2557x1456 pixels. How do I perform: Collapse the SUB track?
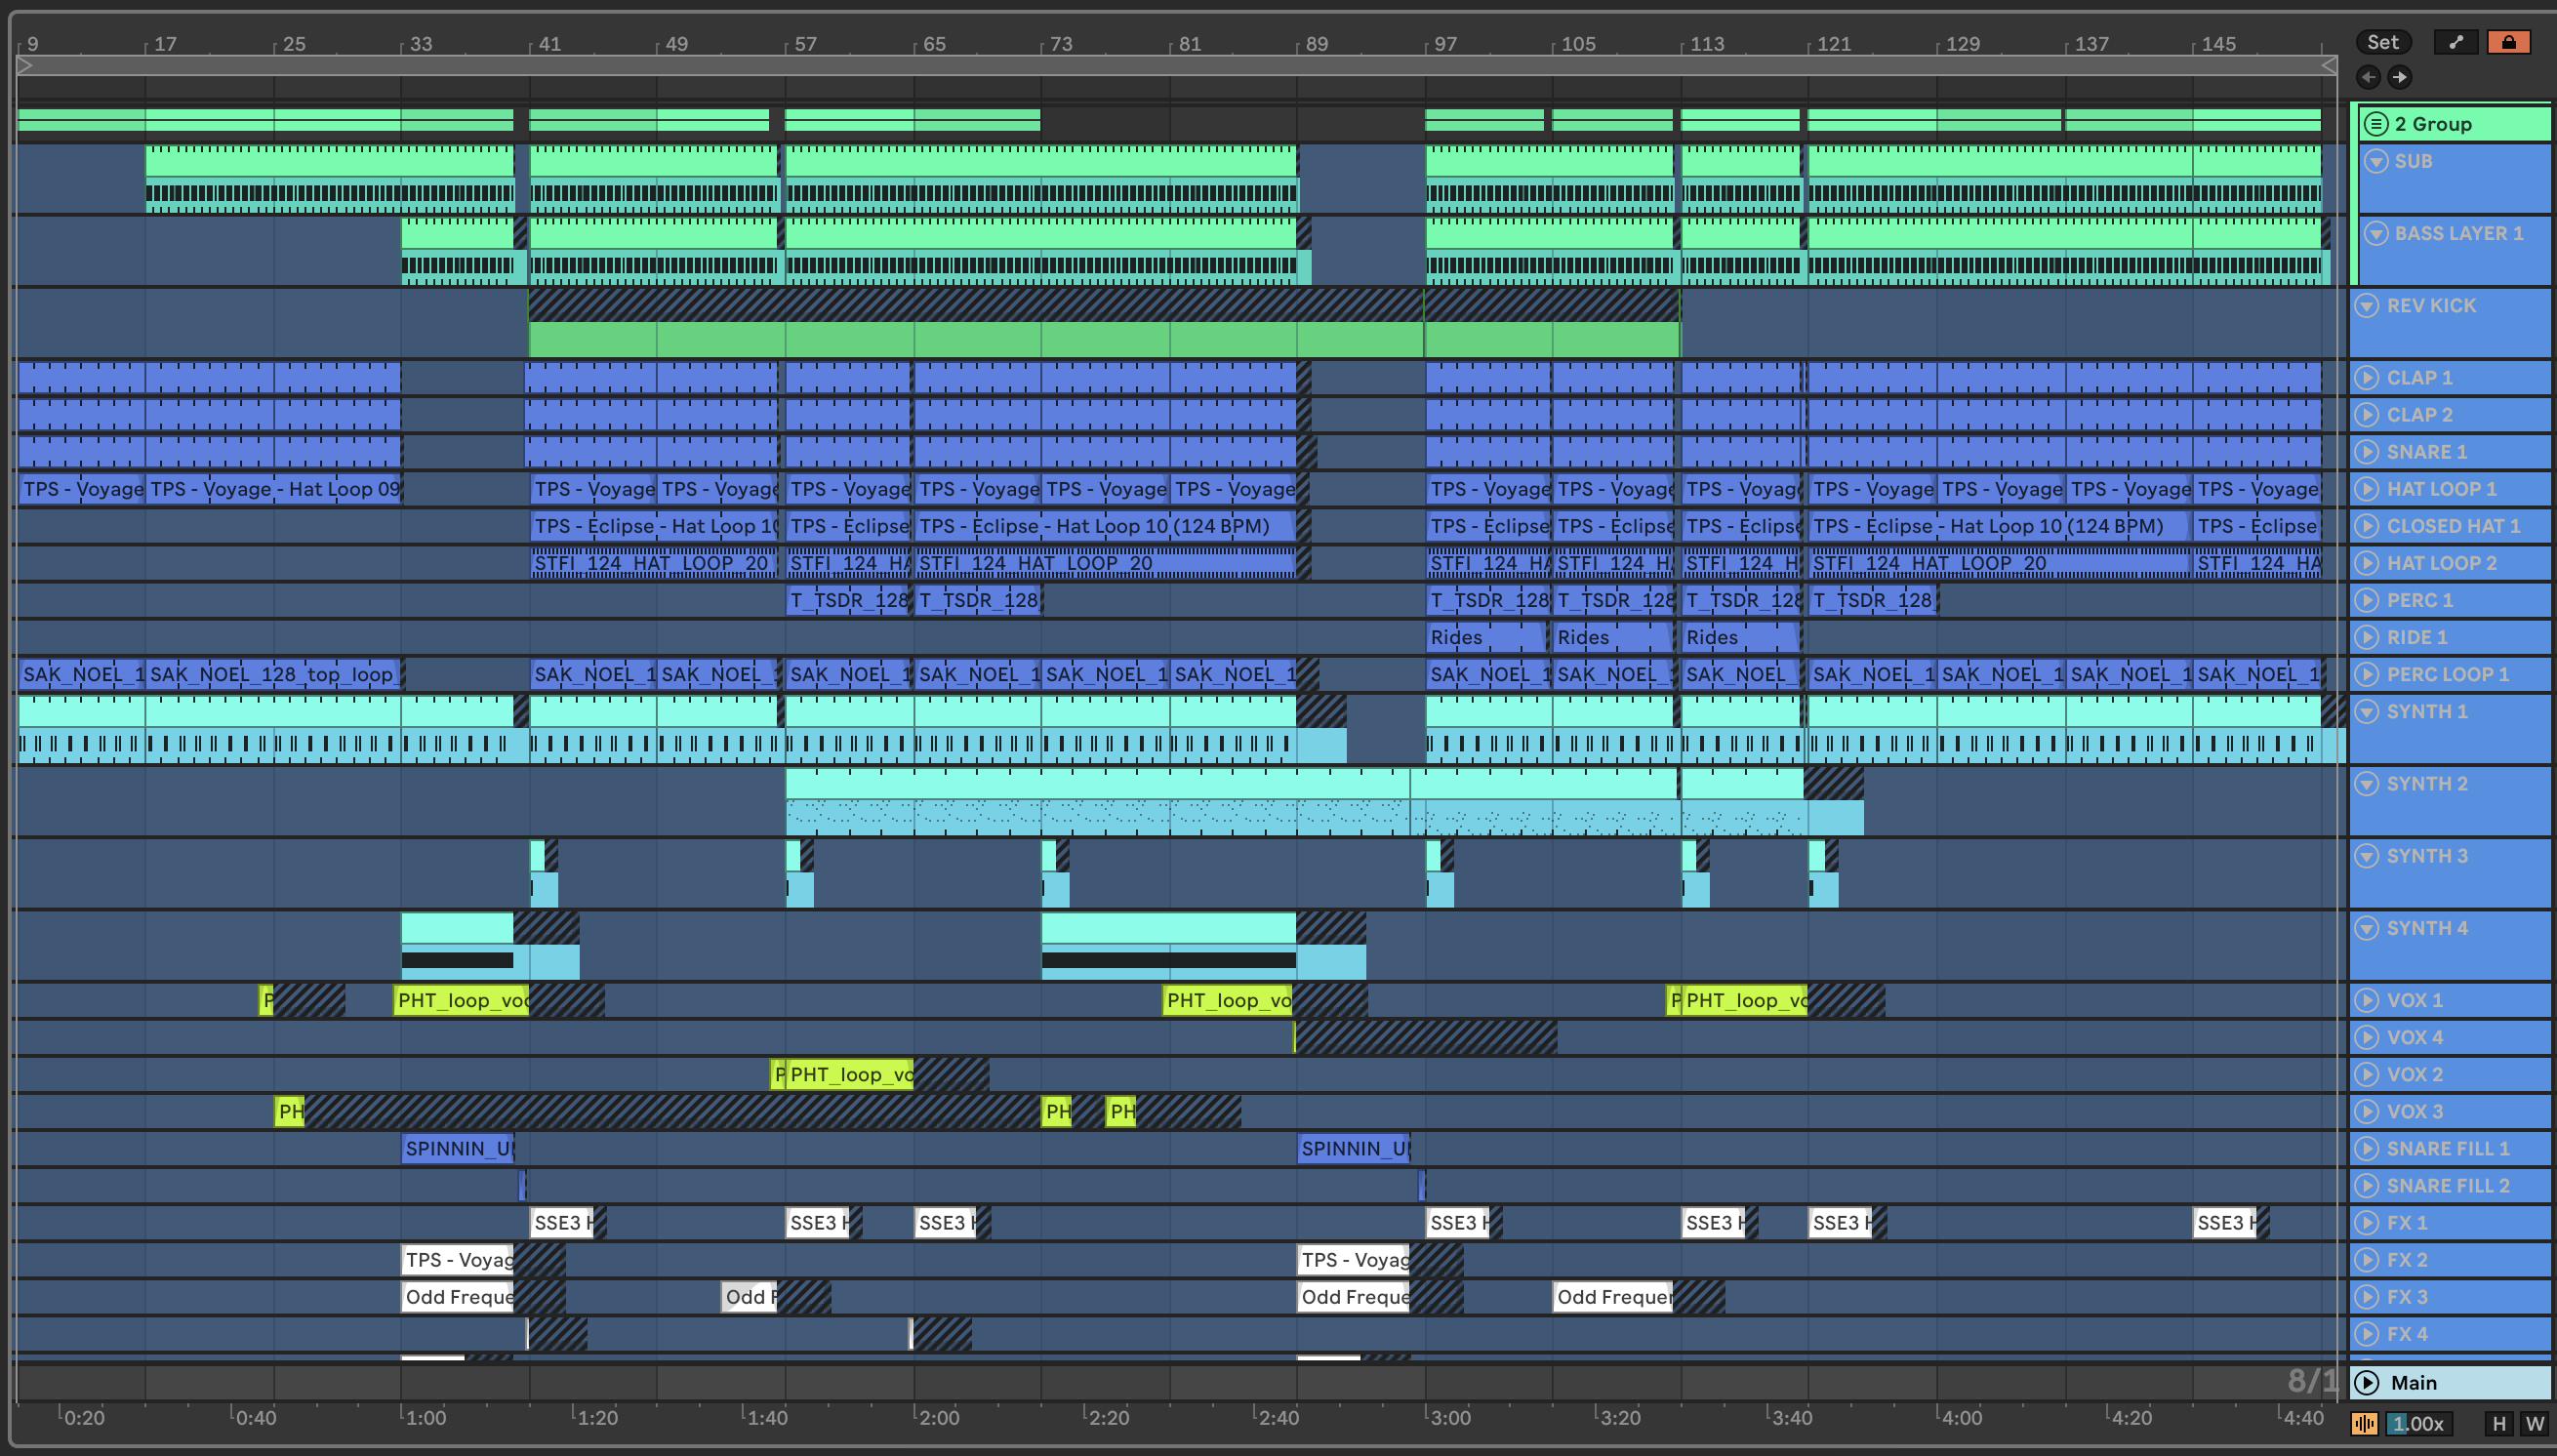tap(2376, 161)
